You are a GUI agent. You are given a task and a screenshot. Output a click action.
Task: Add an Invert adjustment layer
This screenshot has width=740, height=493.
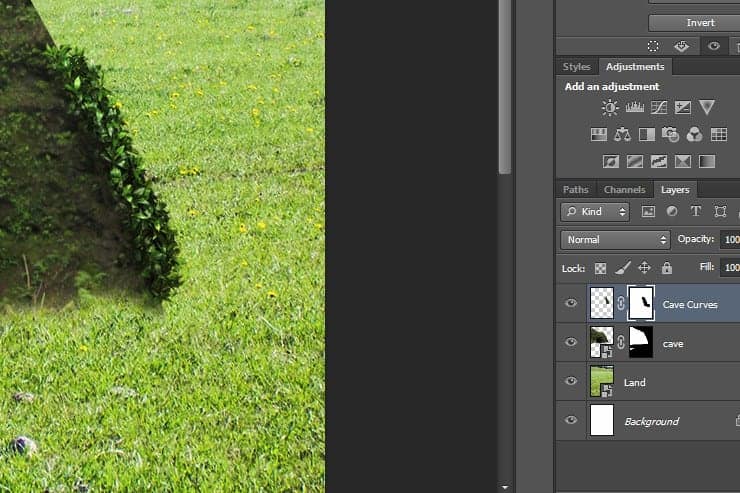tap(611, 162)
